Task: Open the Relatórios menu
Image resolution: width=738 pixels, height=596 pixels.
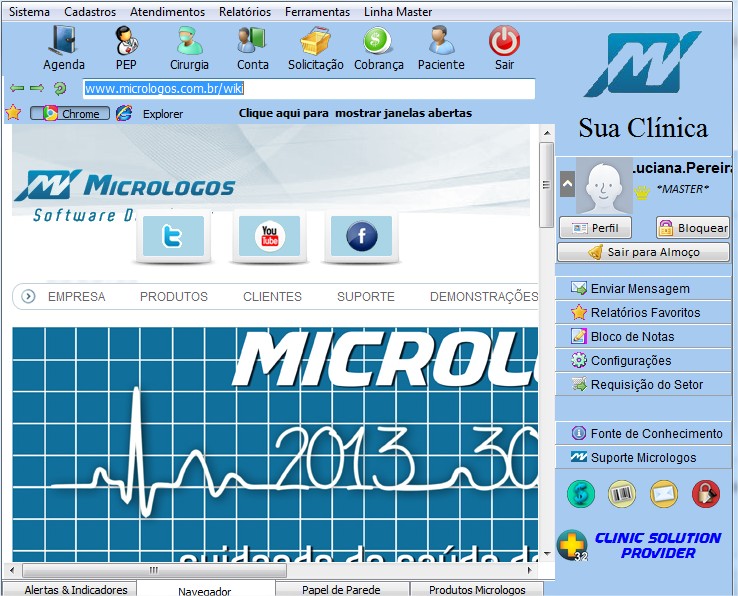Action: [245, 12]
